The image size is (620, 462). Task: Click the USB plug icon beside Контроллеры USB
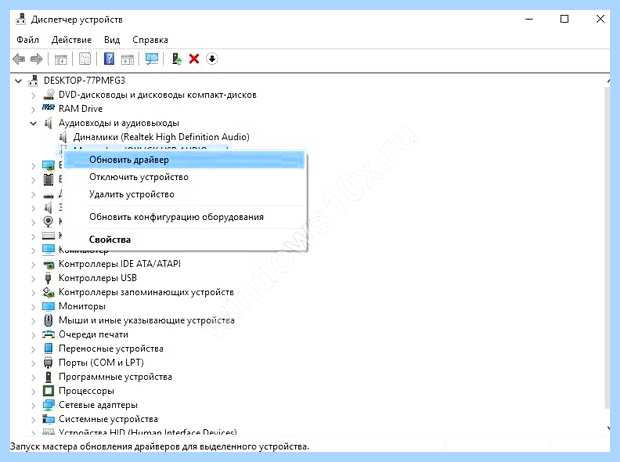[x=48, y=278]
